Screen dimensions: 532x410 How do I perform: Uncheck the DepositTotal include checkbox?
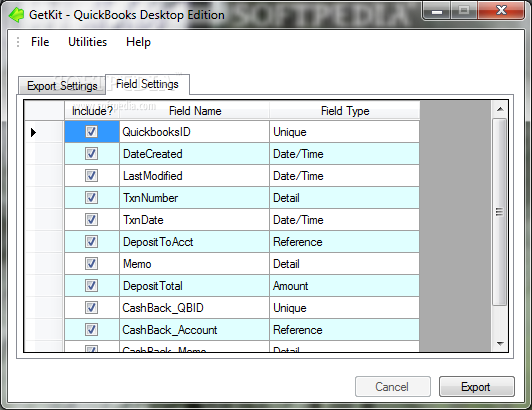pos(91,286)
